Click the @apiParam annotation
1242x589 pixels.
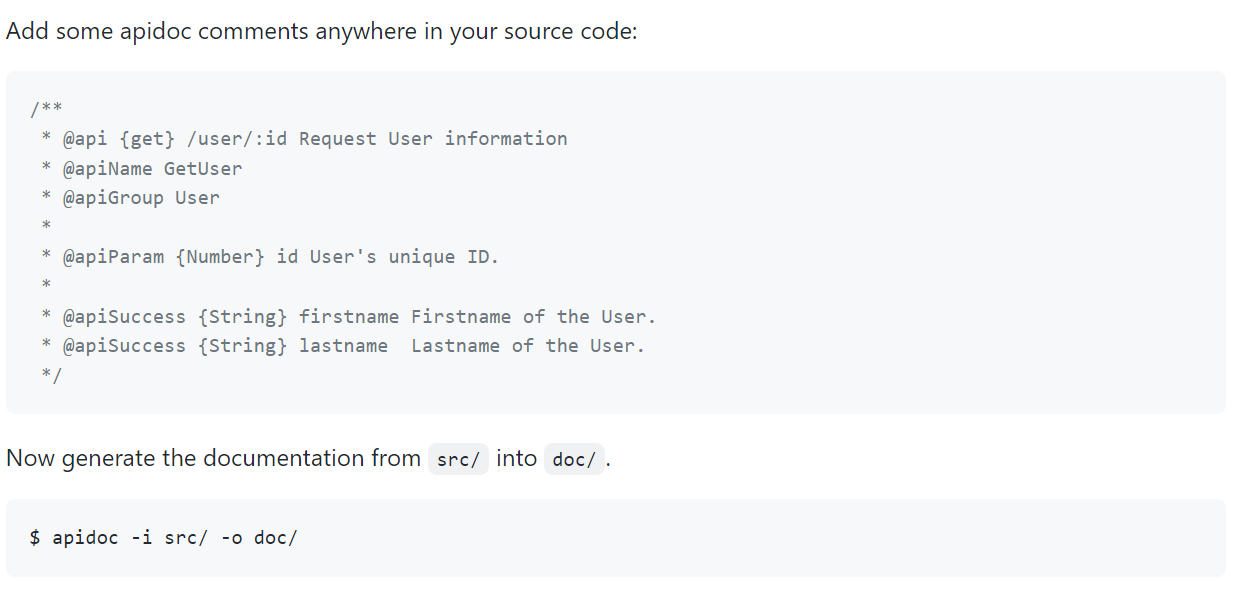[x=113, y=257]
